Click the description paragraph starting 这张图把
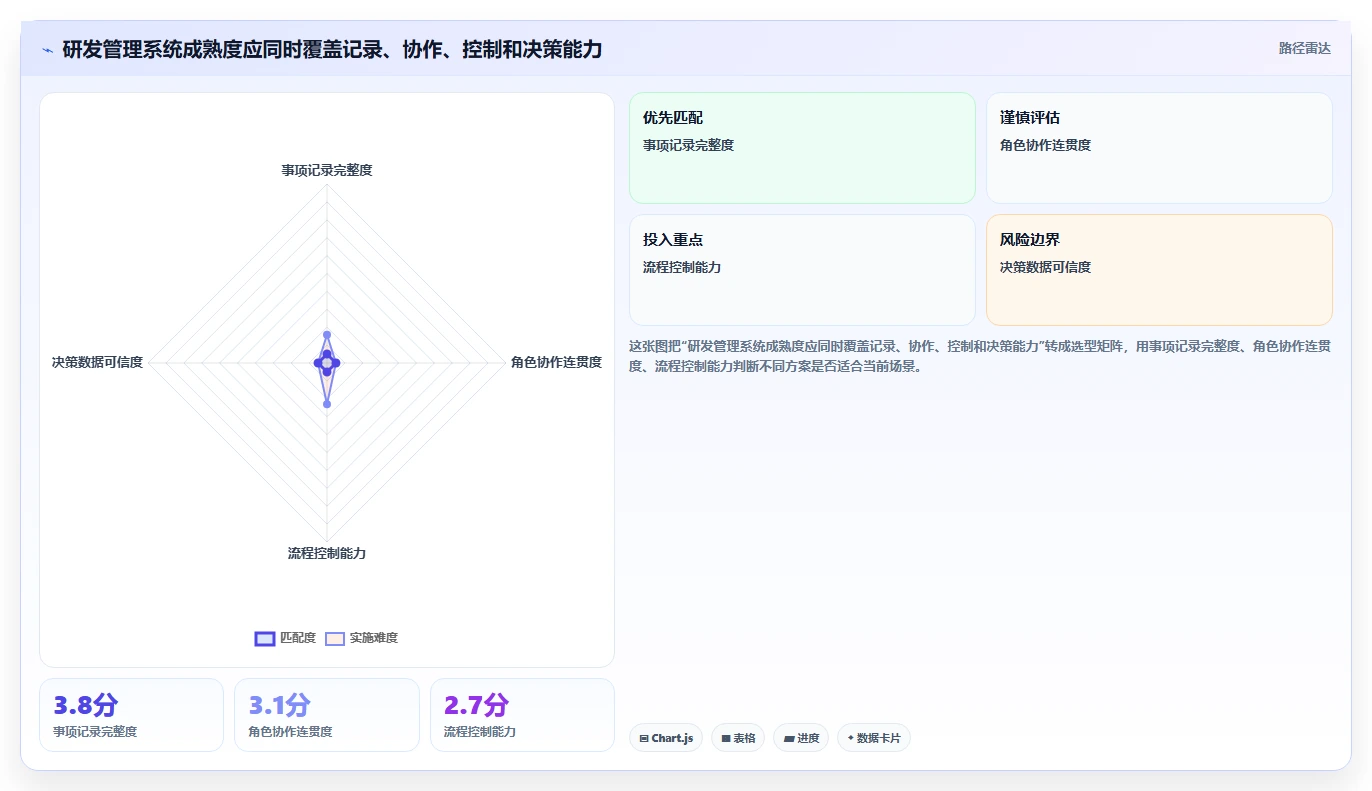 coord(979,356)
